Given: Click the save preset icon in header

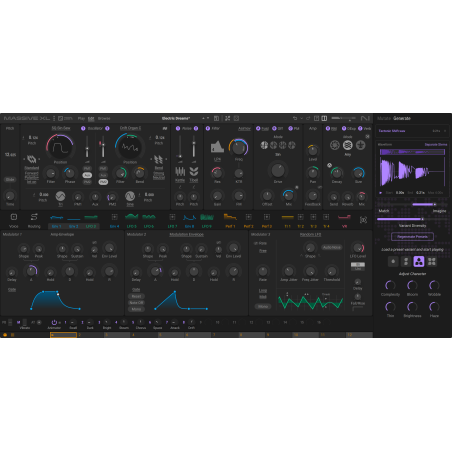Looking at the screenshot, I should 216,118.
